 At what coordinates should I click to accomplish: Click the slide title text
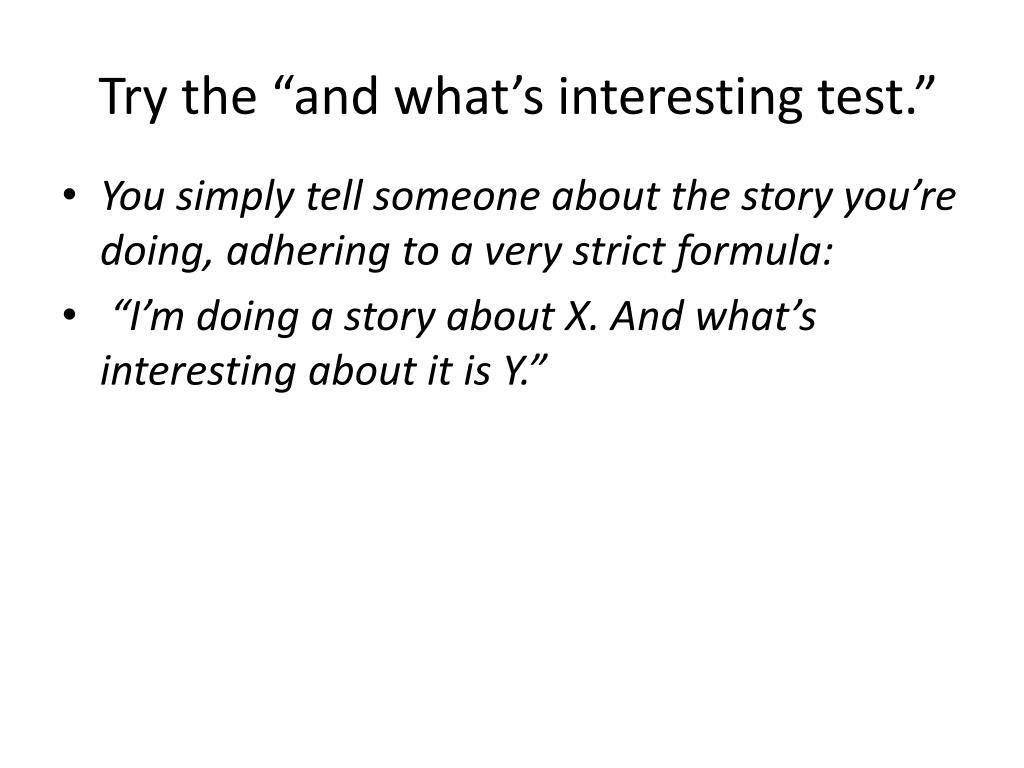tap(517, 97)
